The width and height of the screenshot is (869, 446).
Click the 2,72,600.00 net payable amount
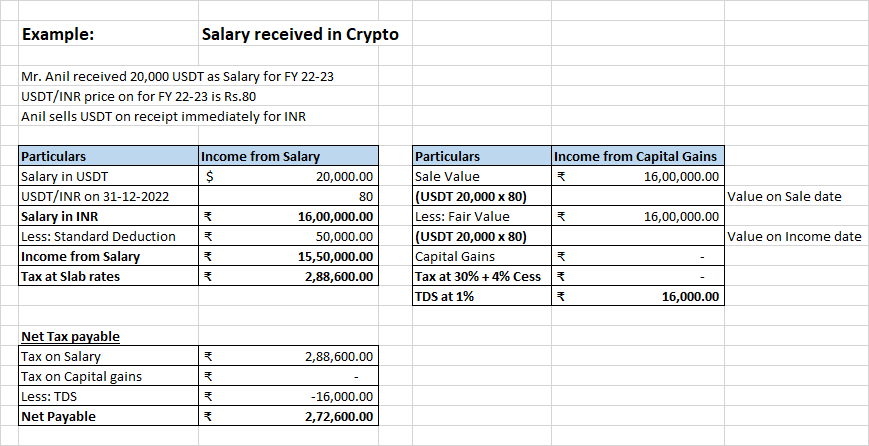pos(335,416)
